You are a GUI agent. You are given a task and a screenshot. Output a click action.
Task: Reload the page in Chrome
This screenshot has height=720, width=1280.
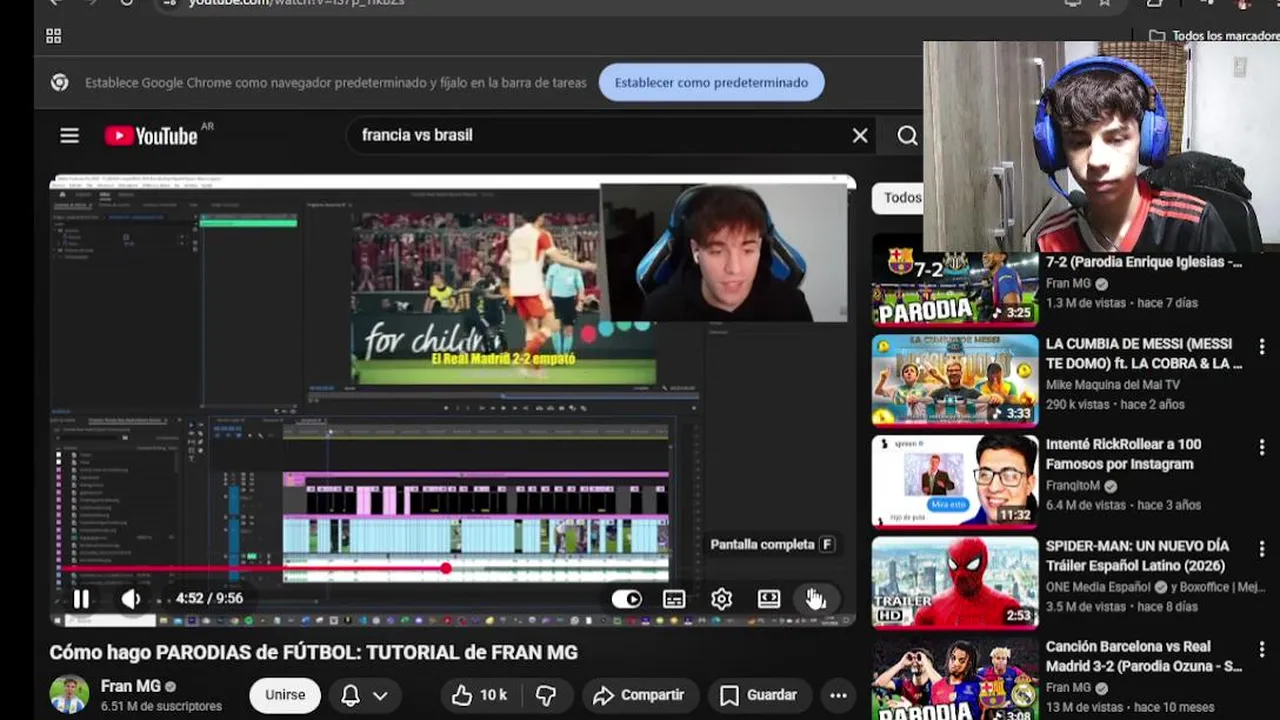[127, 3]
